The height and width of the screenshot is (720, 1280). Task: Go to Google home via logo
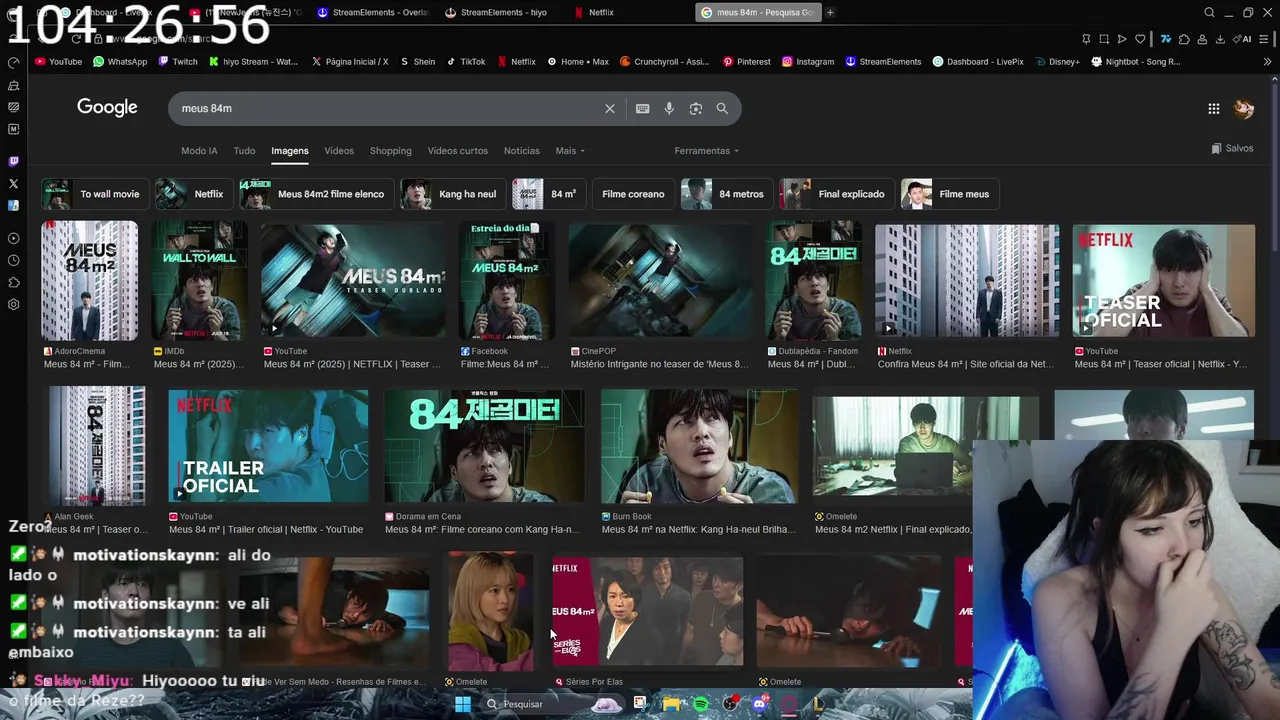click(x=107, y=108)
